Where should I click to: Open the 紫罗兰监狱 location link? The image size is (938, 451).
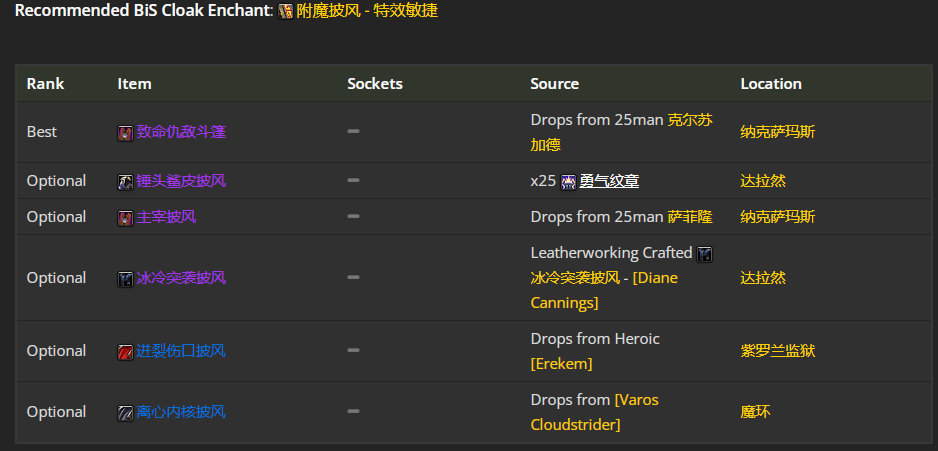(778, 351)
